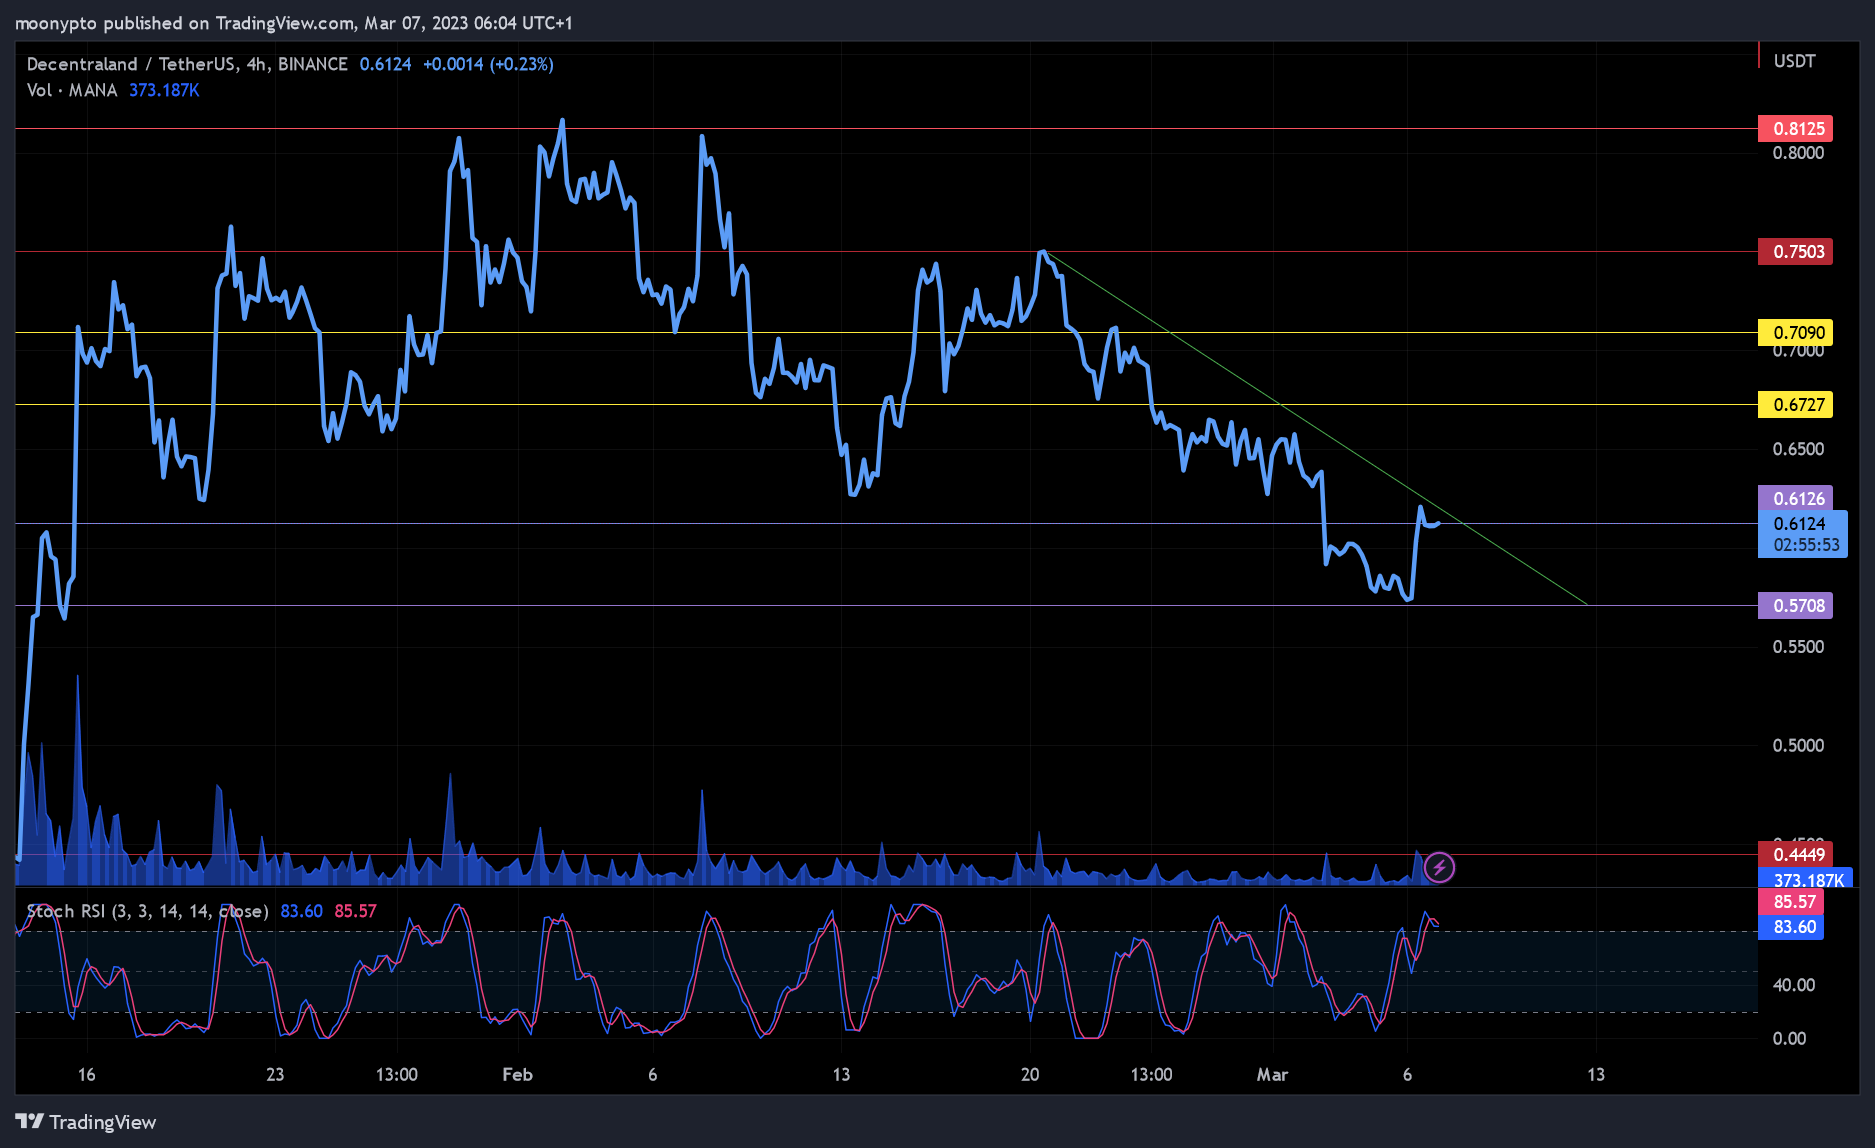
Task: Click the Feb label on time axis
Action: (517, 1074)
